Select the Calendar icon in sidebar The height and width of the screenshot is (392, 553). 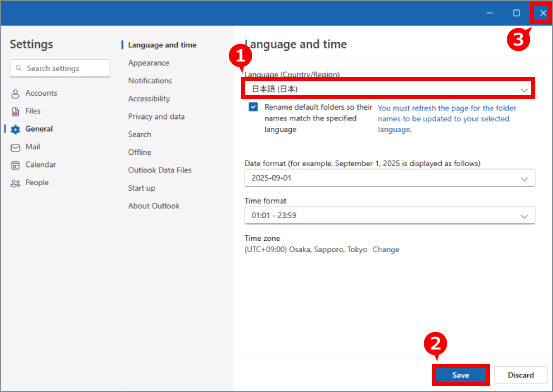coord(15,165)
